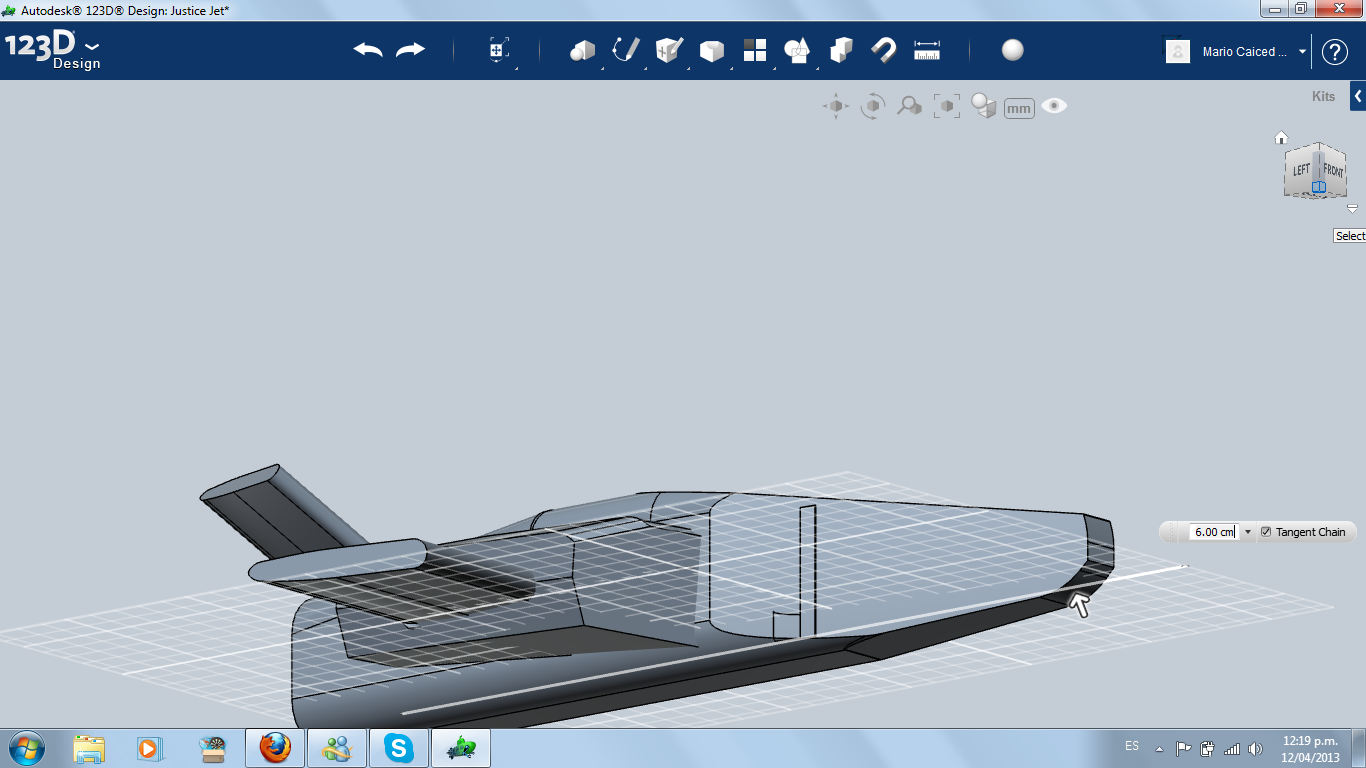Open the Primitives shapes tool
The width and height of the screenshot is (1366, 768).
(582, 50)
